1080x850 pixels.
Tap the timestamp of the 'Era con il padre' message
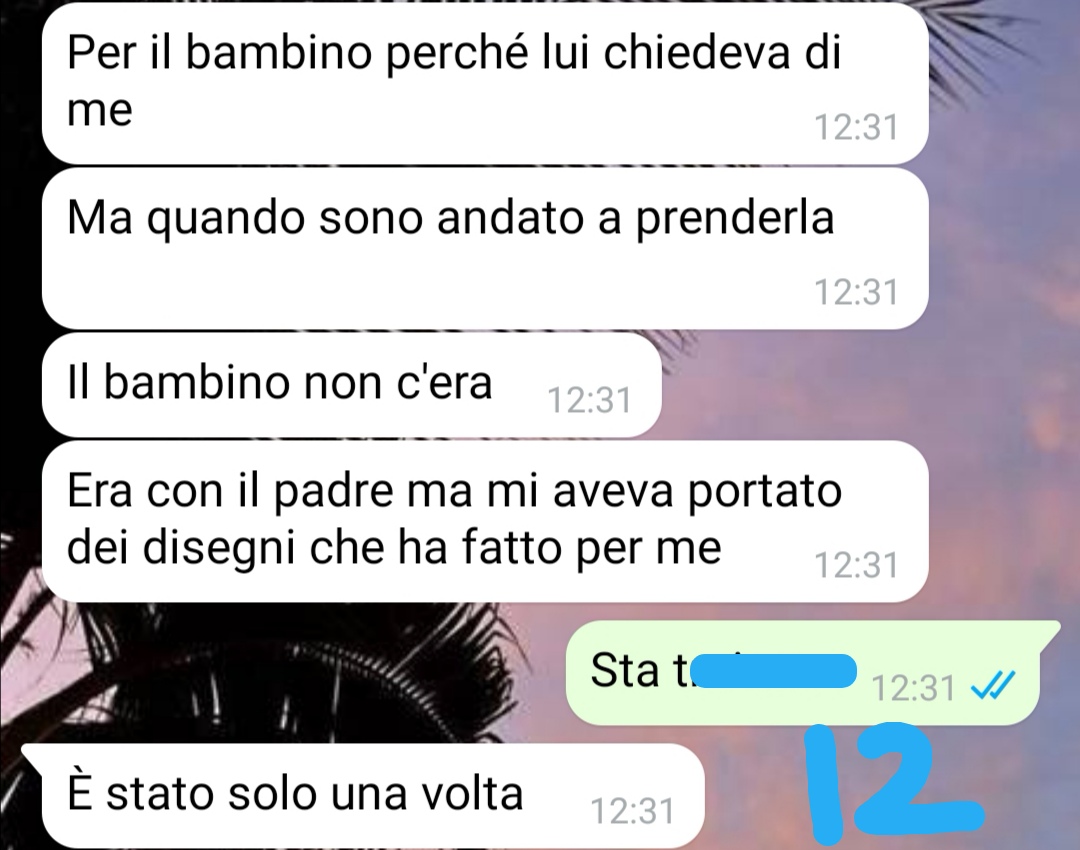coord(856,566)
